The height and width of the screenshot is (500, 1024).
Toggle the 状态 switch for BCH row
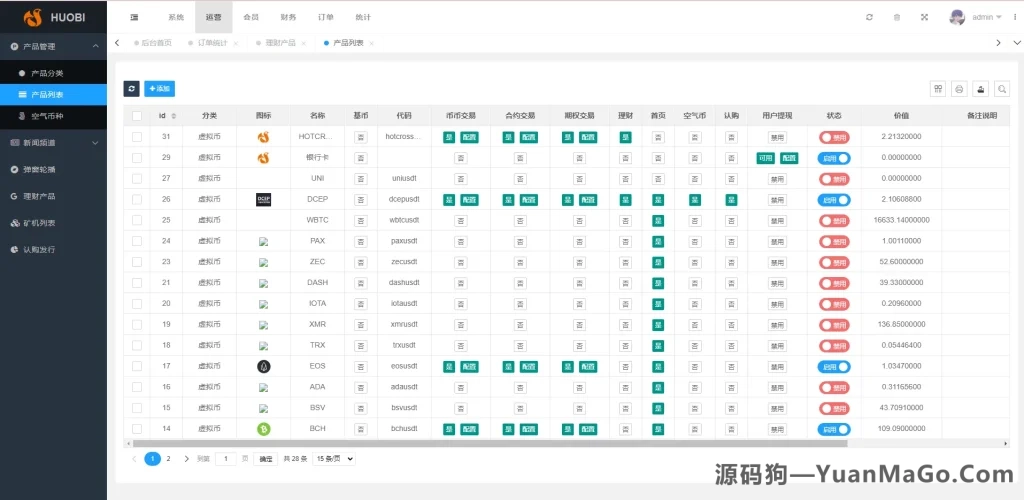pyautogui.click(x=834, y=429)
